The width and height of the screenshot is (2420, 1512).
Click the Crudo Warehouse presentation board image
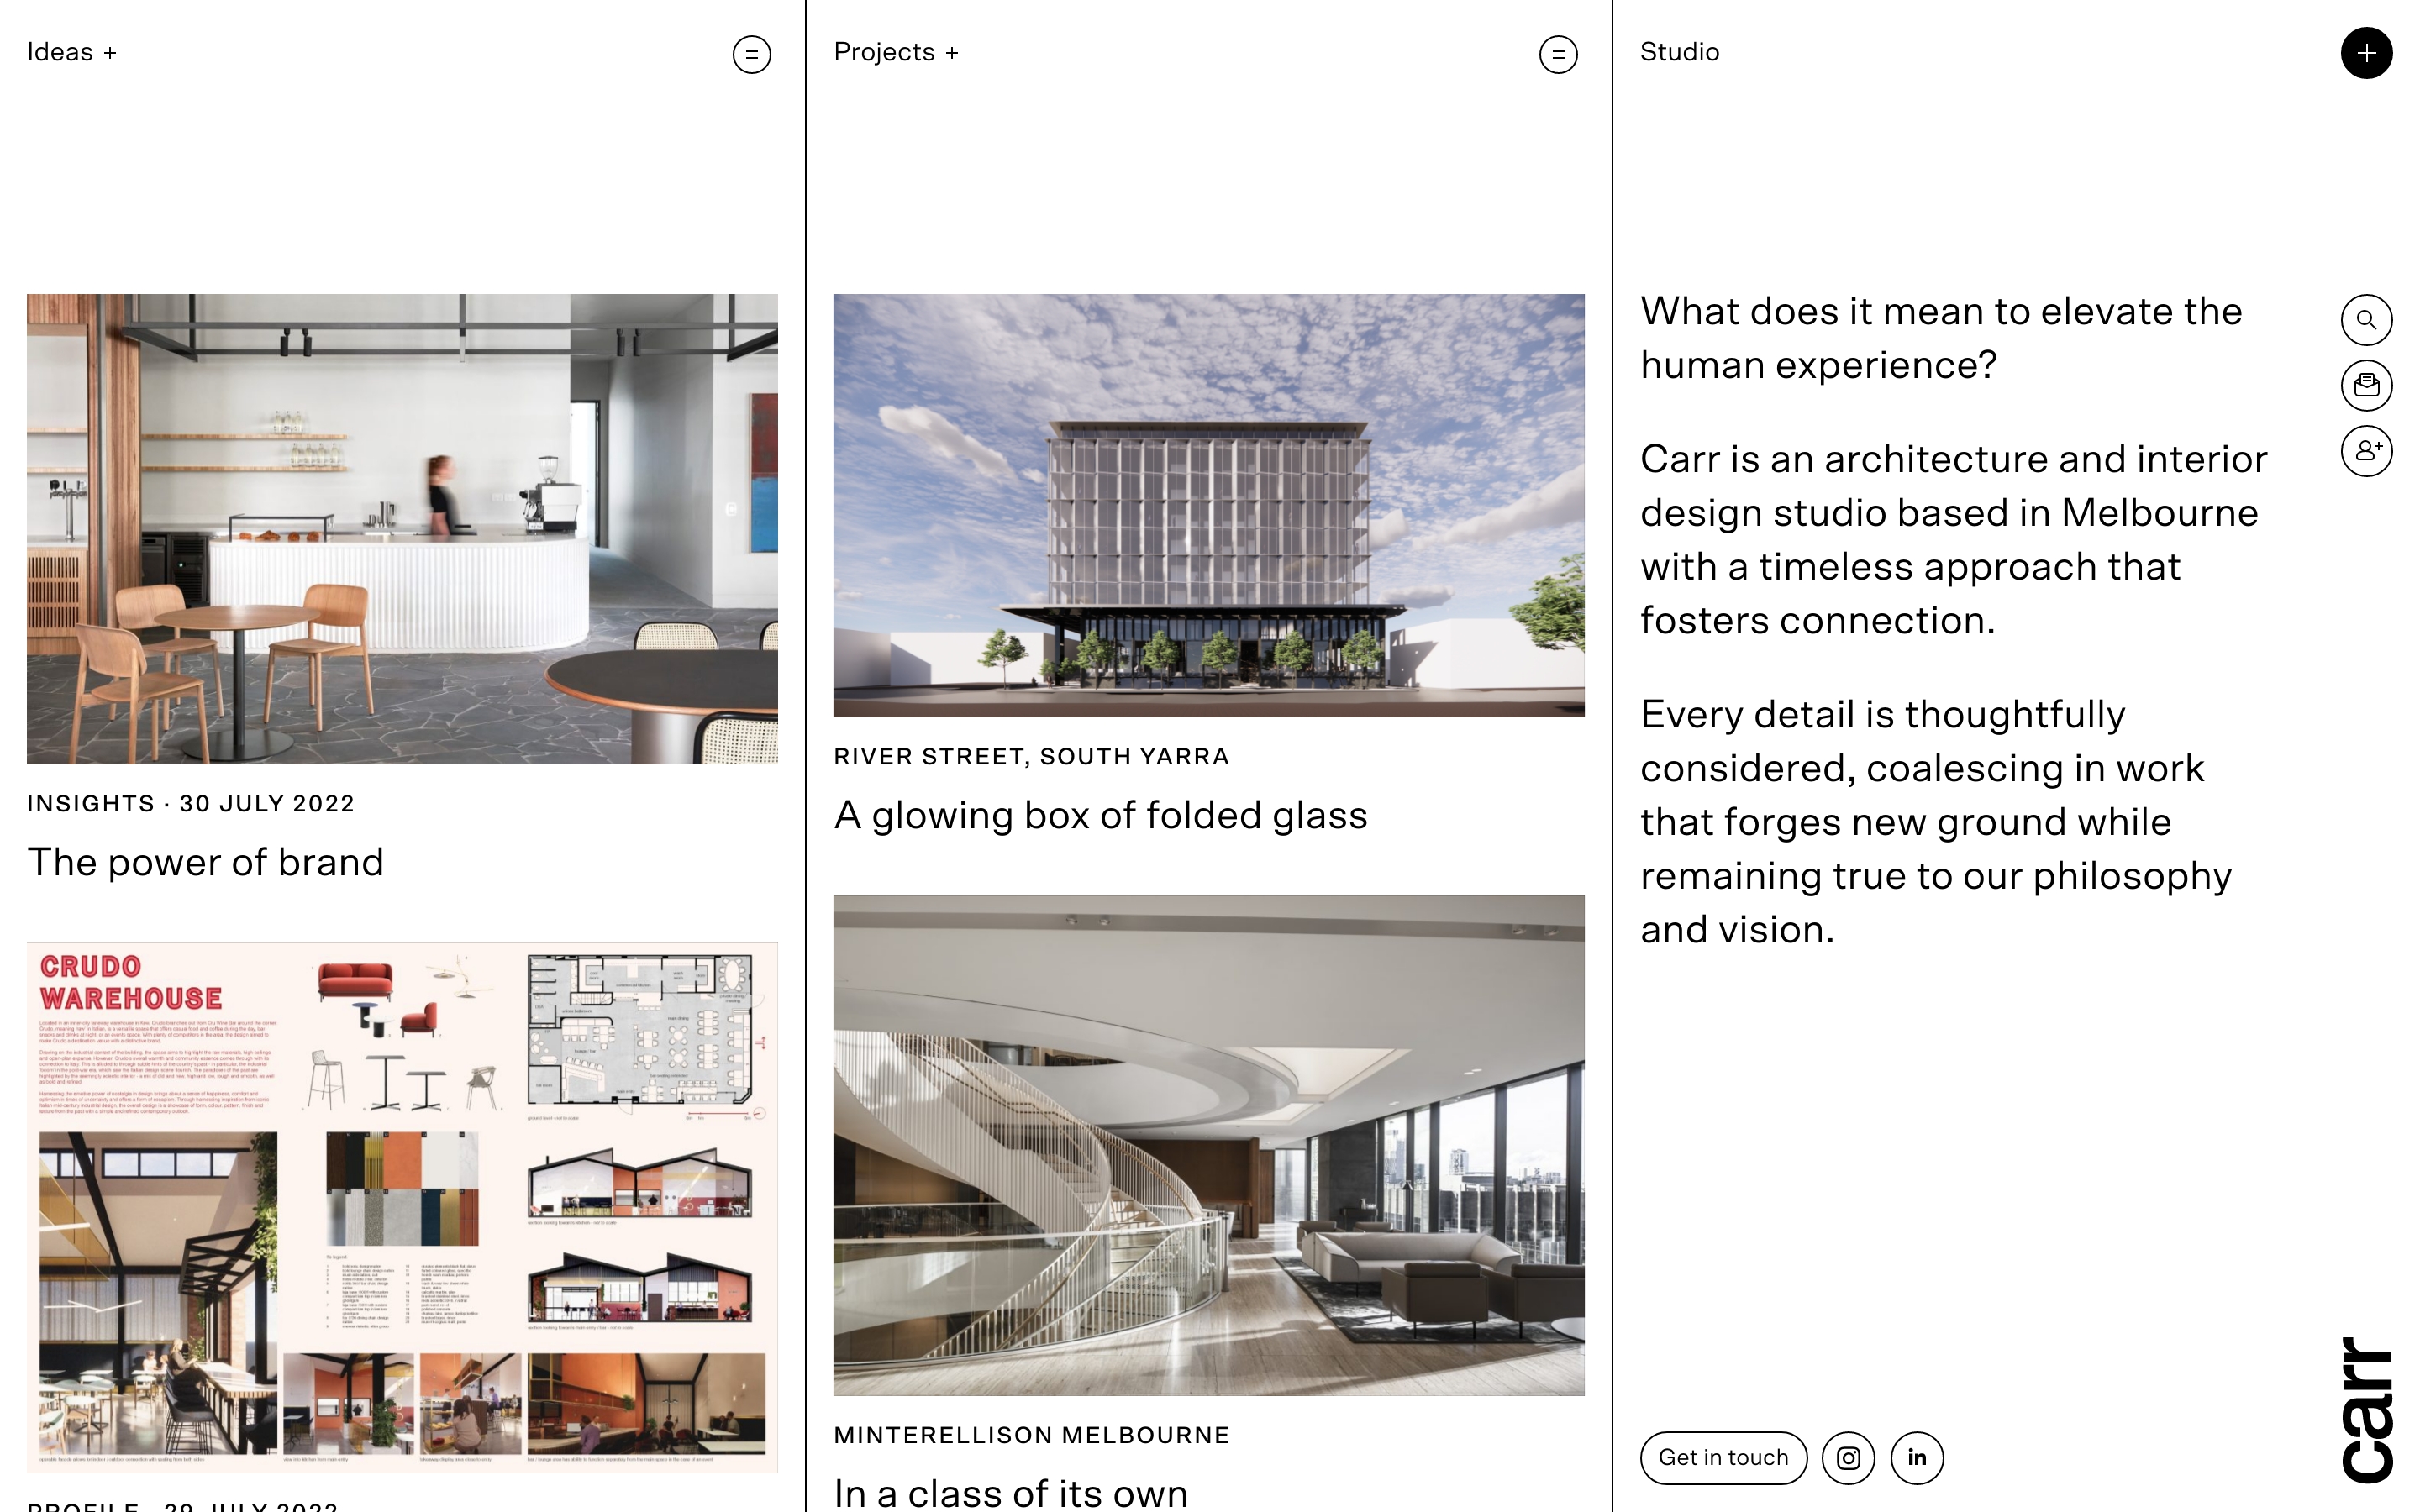[402, 1207]
